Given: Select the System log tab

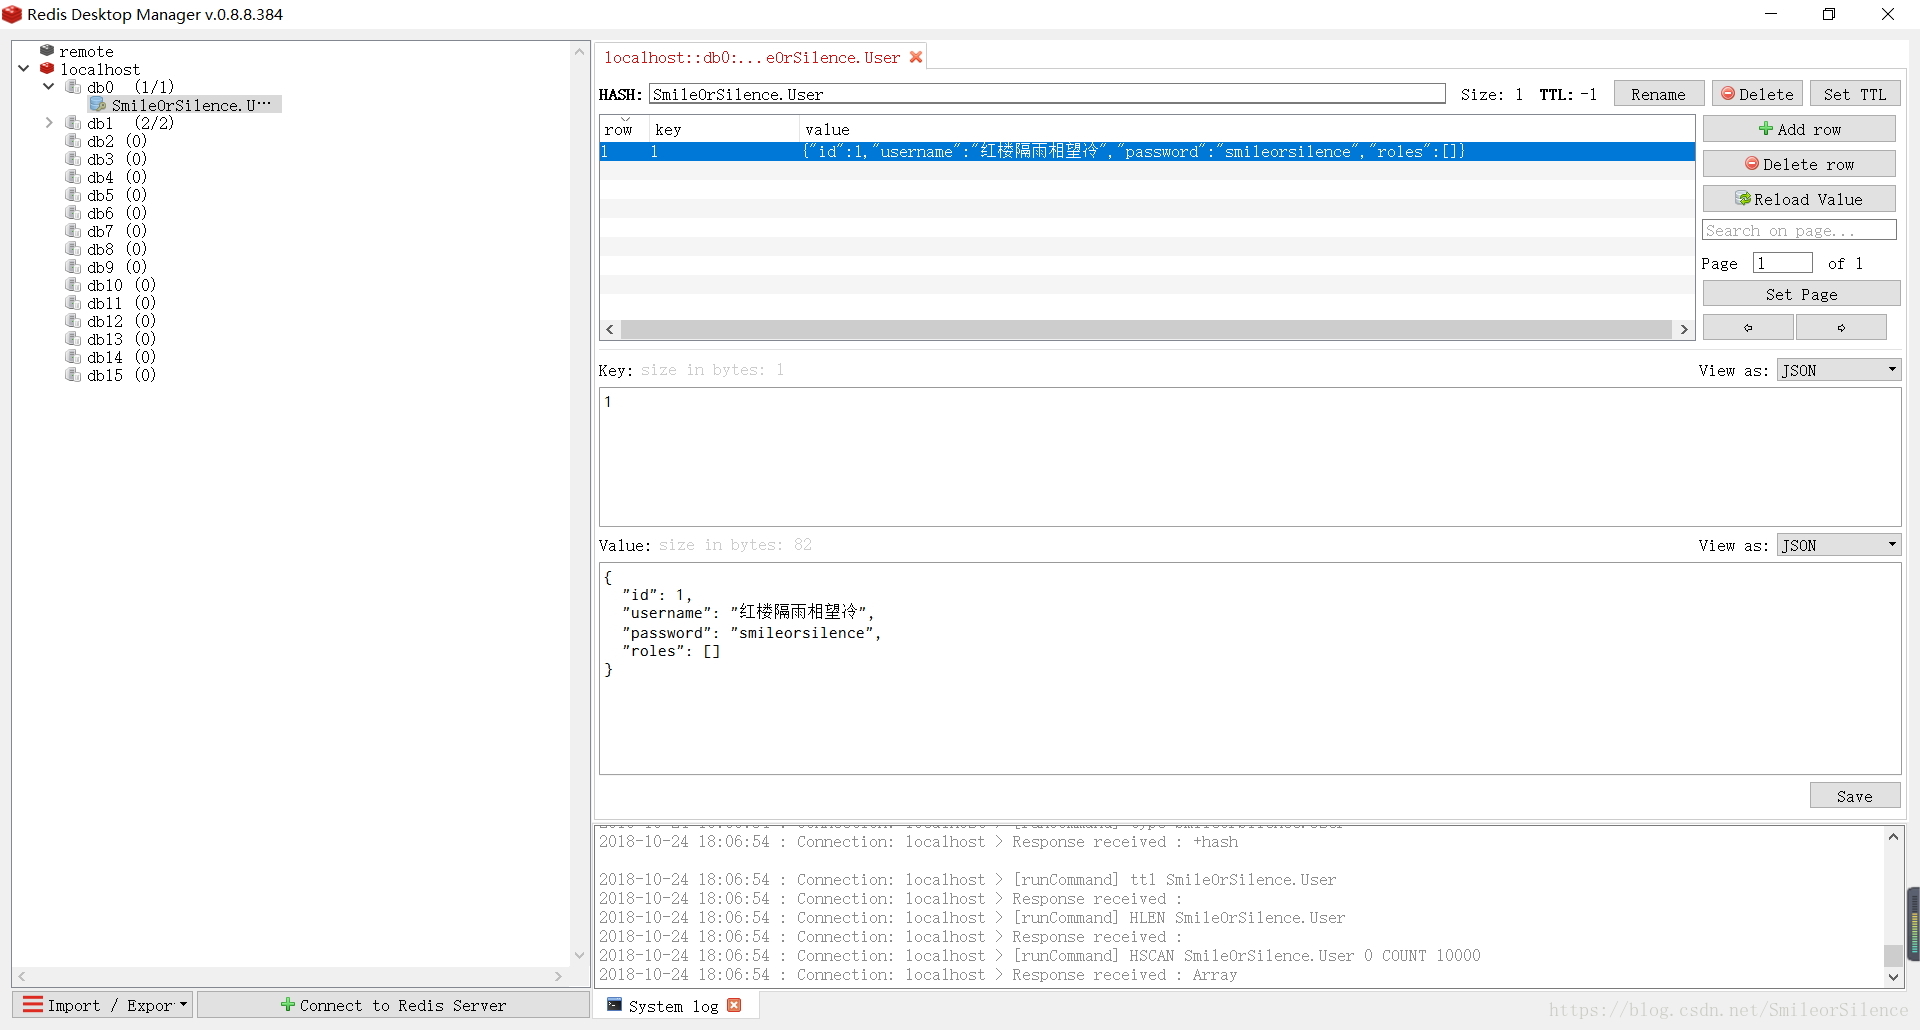Looking at the screenshot, I should pyautogui.click(x=676, y=1005).
